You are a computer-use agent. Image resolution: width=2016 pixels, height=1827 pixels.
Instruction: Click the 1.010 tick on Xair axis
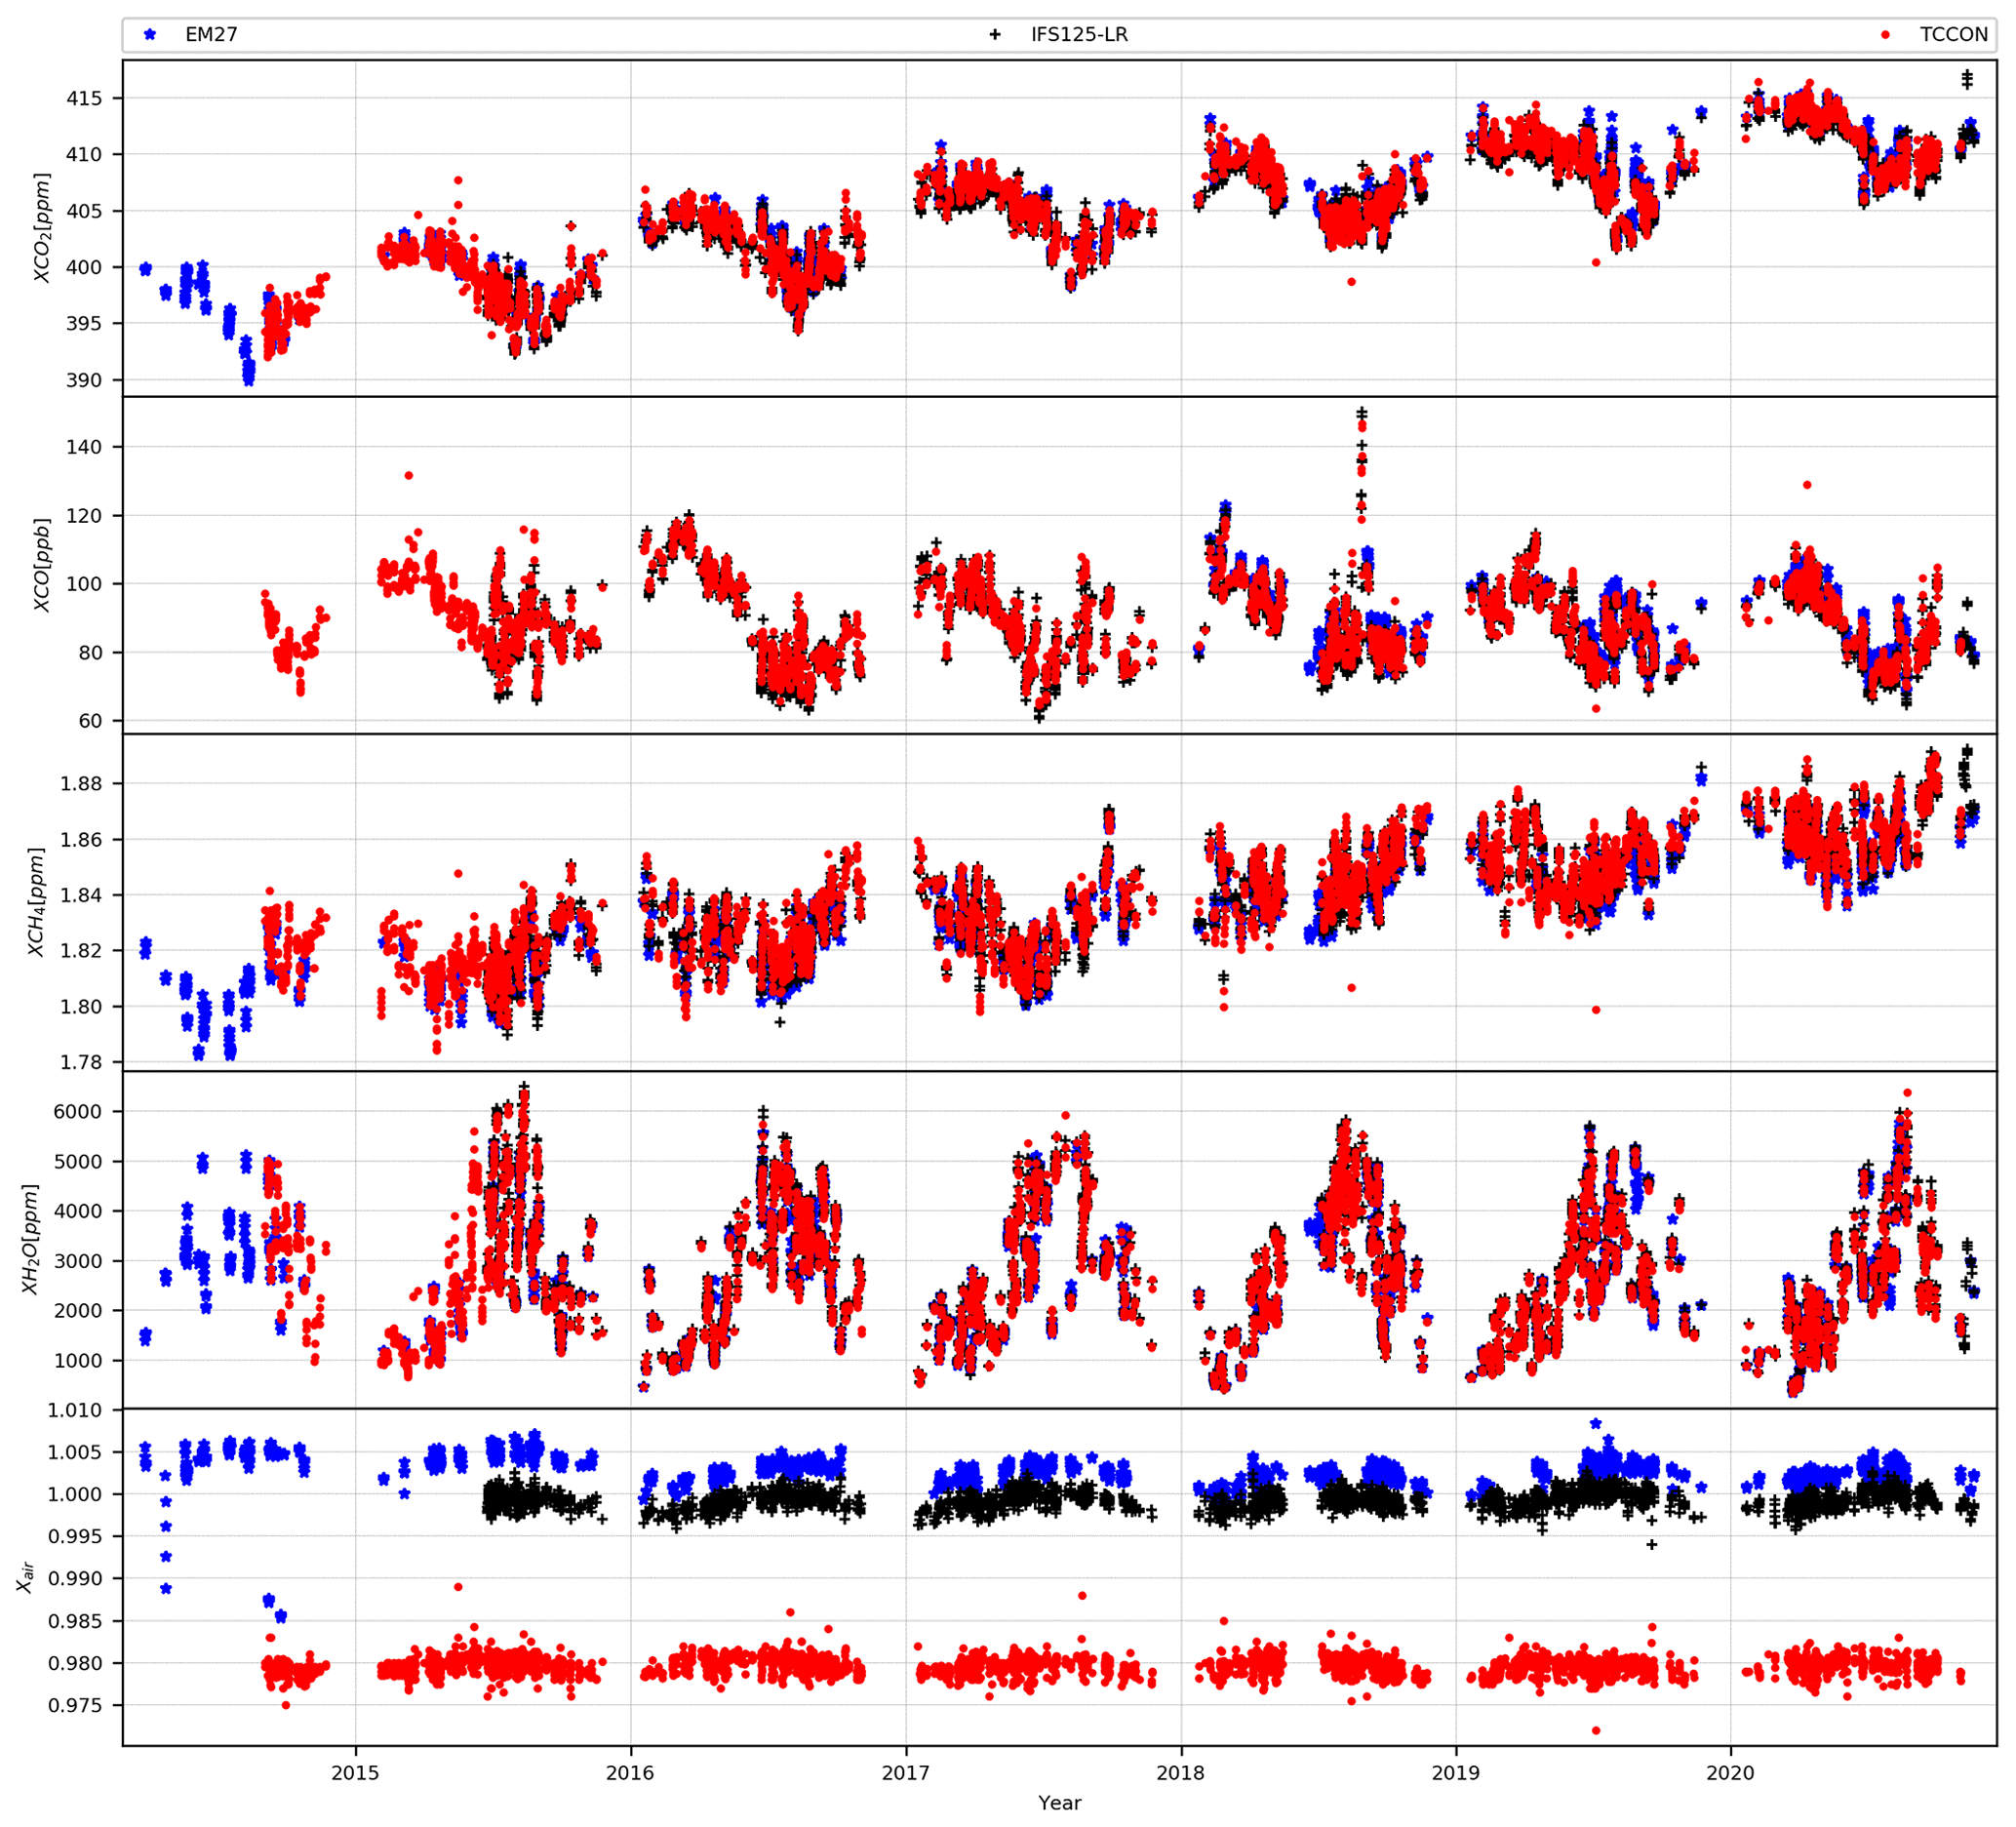pos(75,1410)
